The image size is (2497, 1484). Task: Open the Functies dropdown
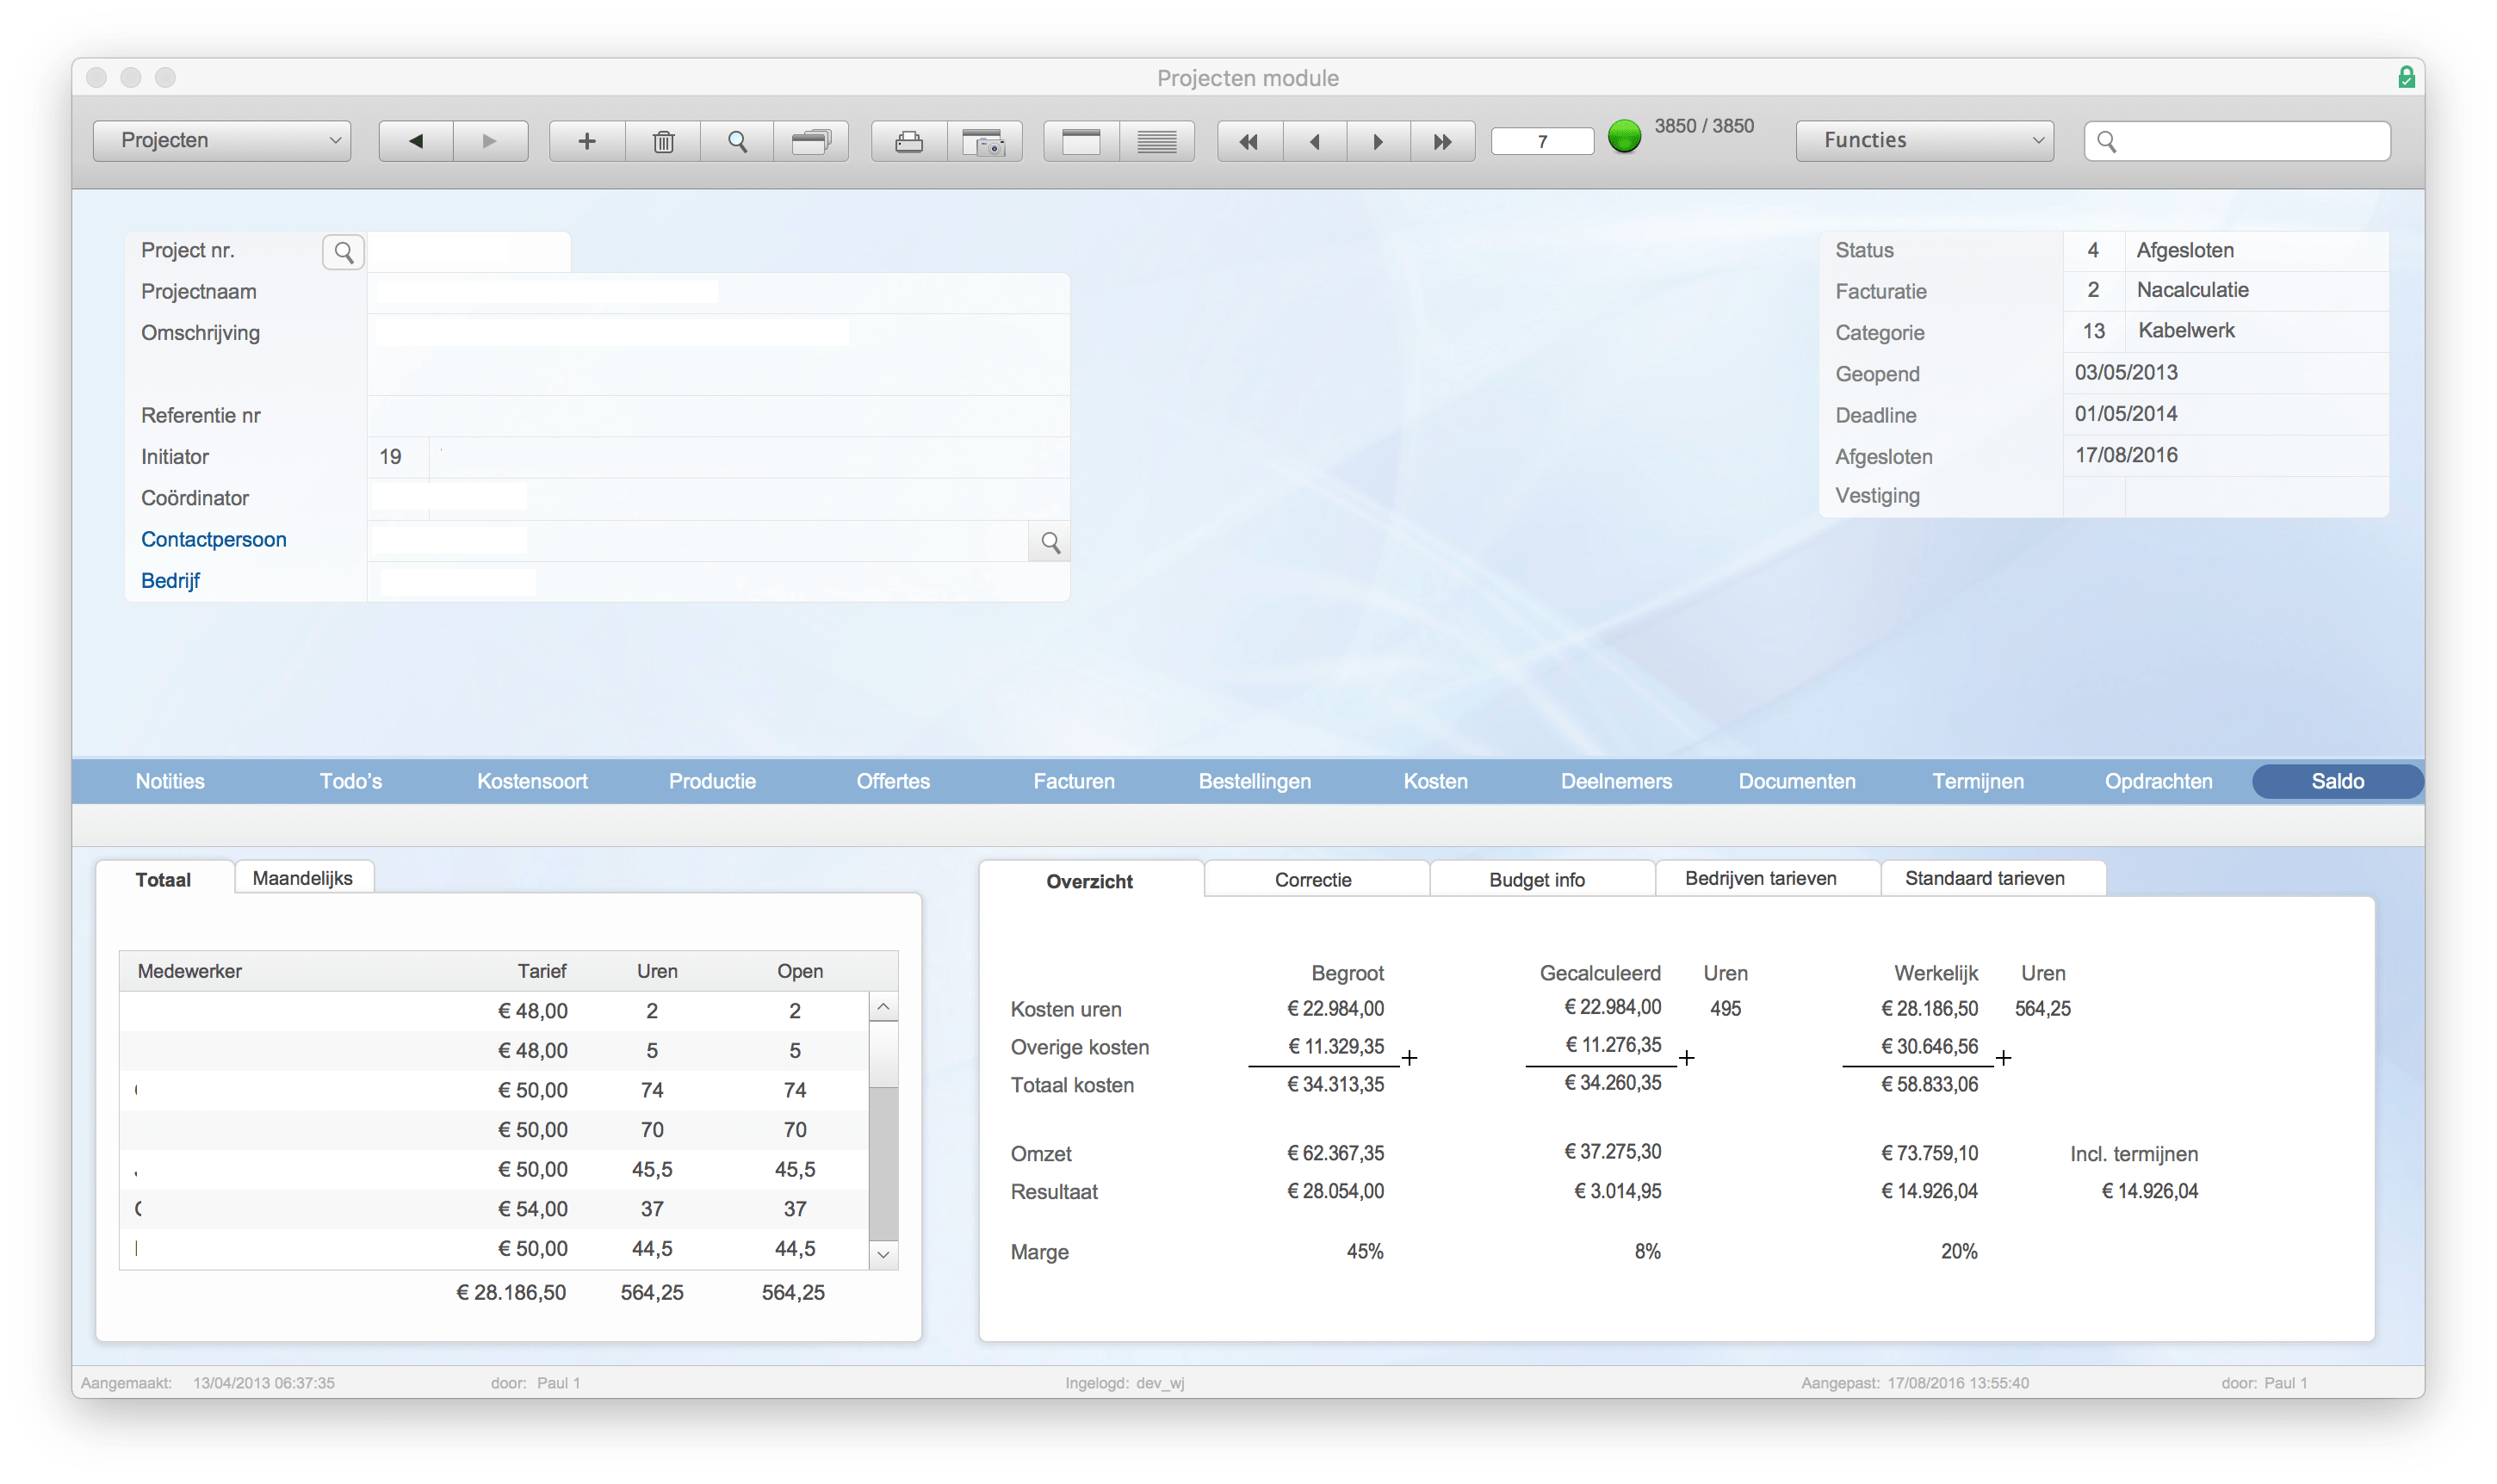[1924, 141]
